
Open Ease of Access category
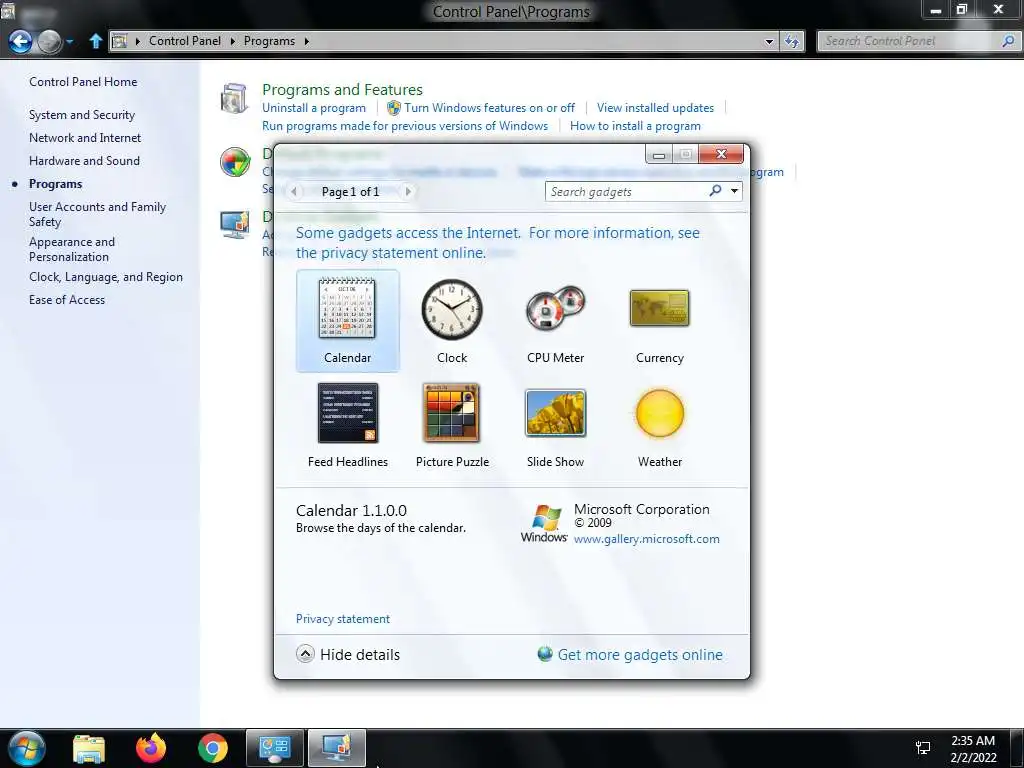click(x=67, y=300)
